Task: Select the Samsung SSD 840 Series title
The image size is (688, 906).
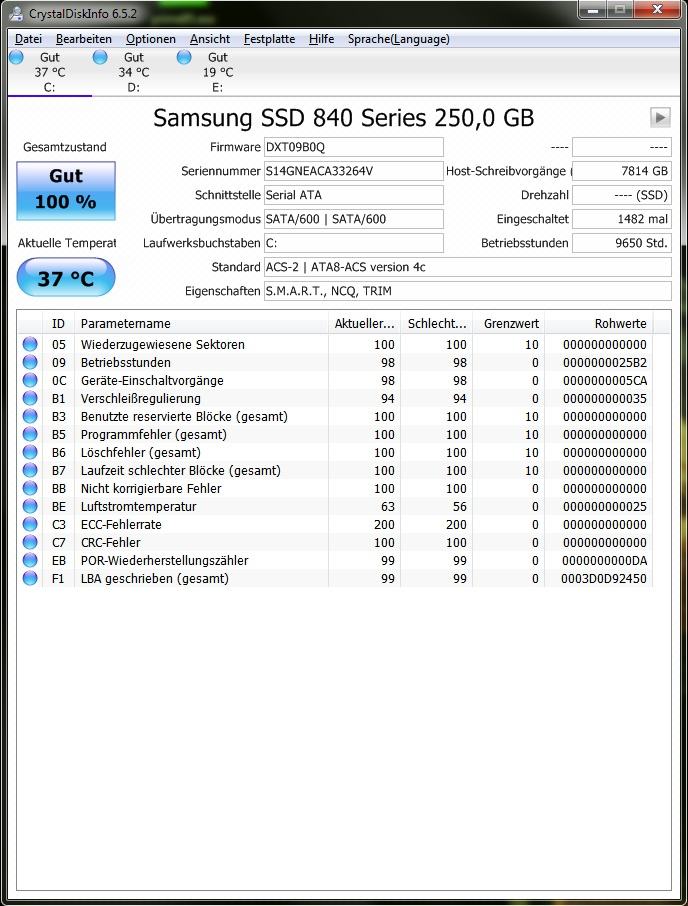Action: pos(344,118)
